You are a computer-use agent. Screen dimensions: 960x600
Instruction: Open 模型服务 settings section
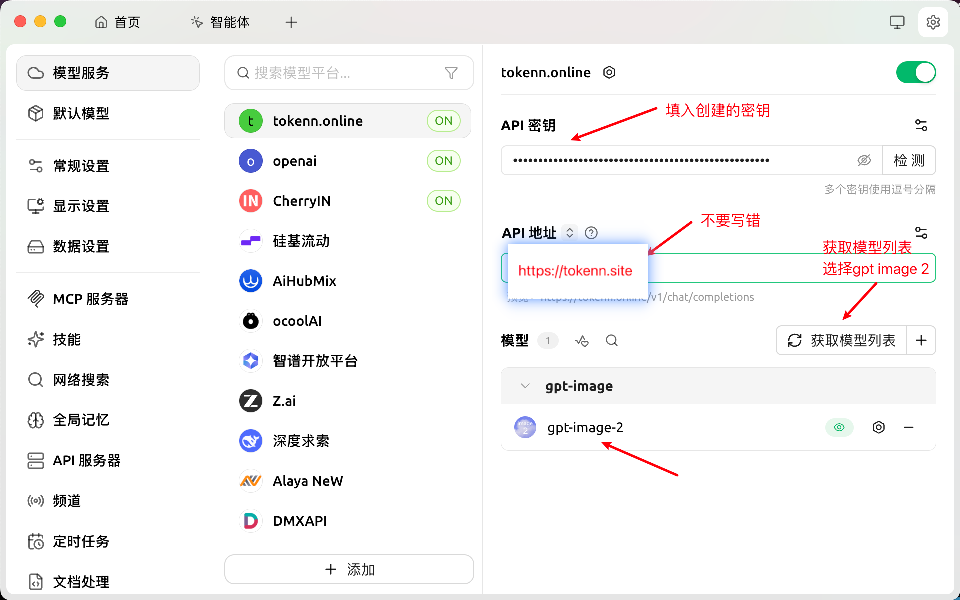pyautogui.click(x=108, y=73)
